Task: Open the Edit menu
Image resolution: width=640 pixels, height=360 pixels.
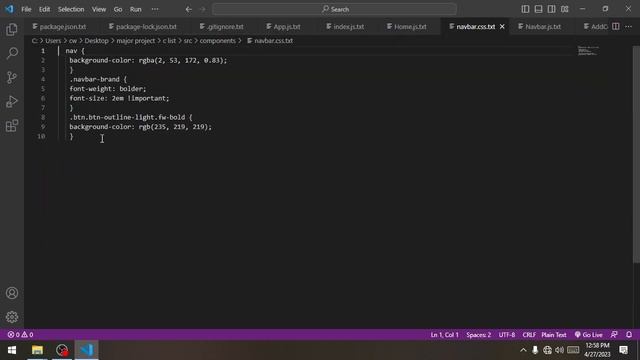Action: click(44, 9)
